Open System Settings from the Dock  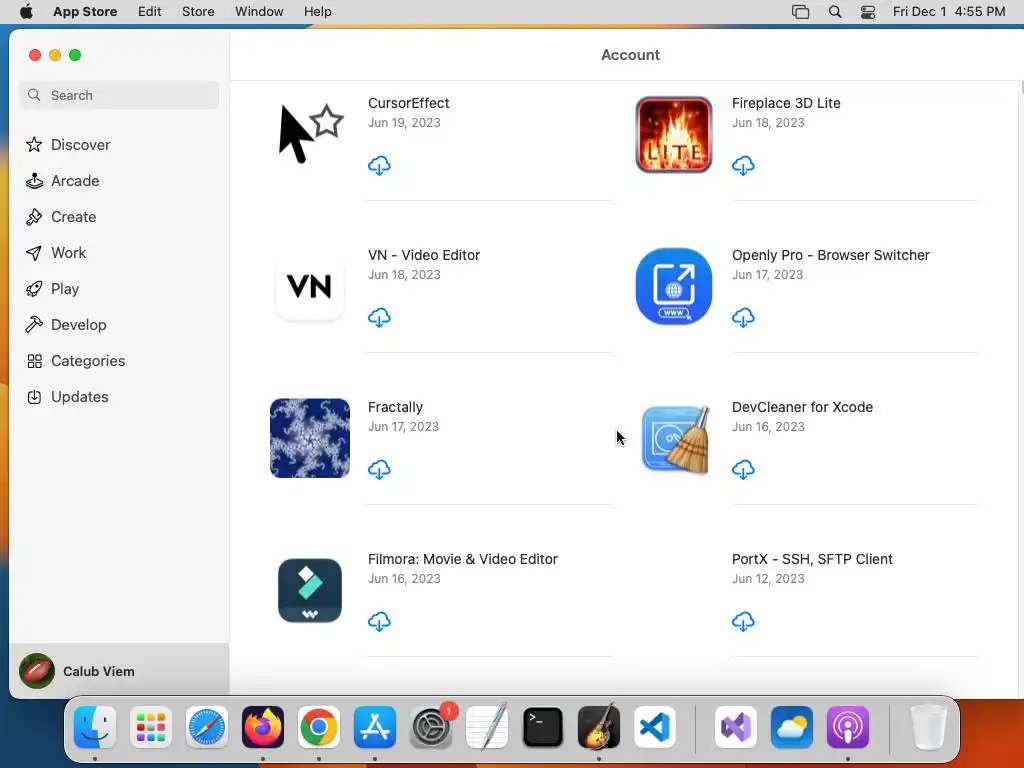431,727
